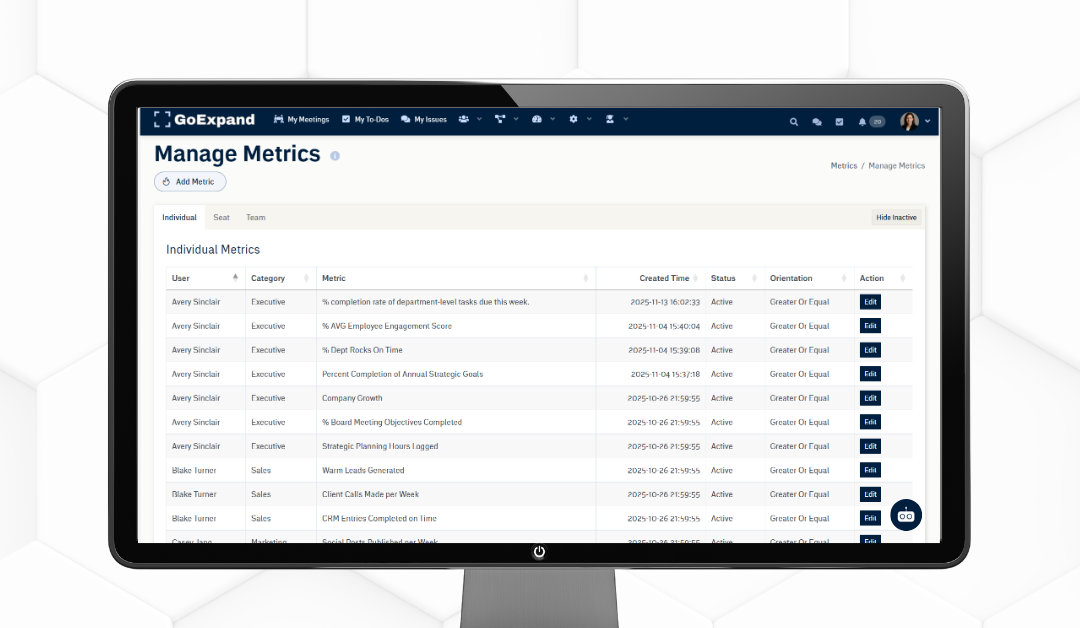Open the Metrics breadcrumb link

[843, 165]
